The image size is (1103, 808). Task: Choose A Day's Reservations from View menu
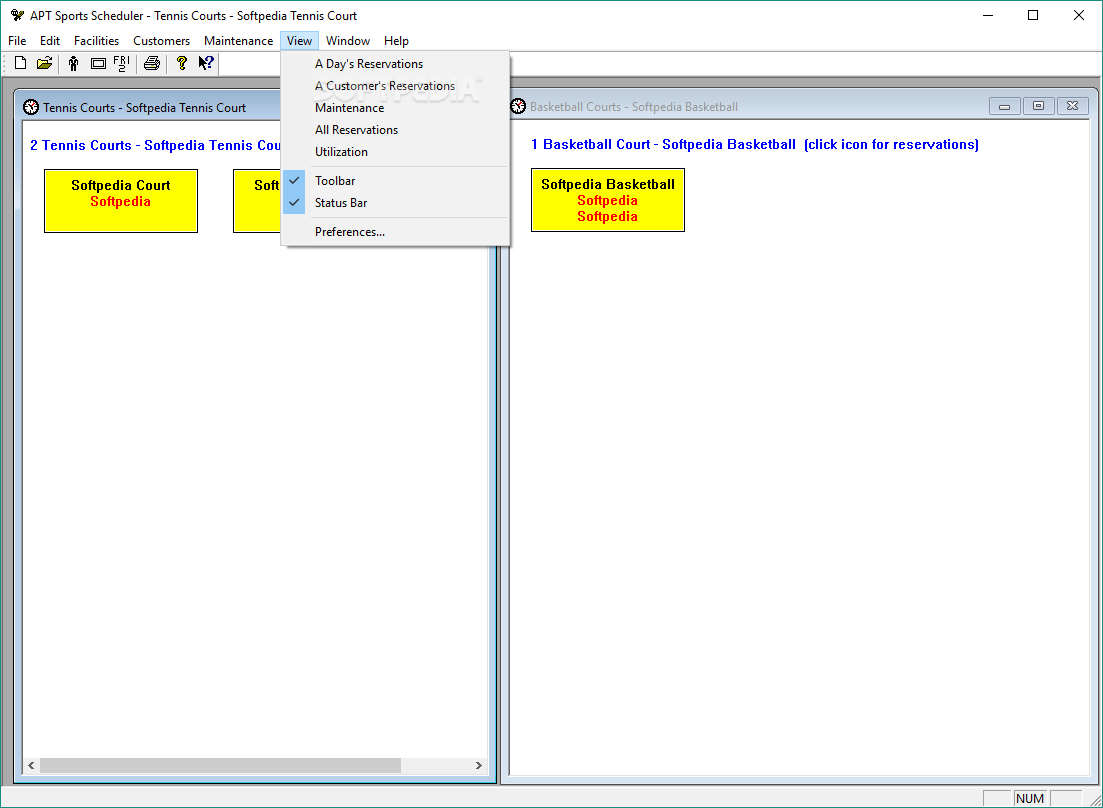click(395, 64)
